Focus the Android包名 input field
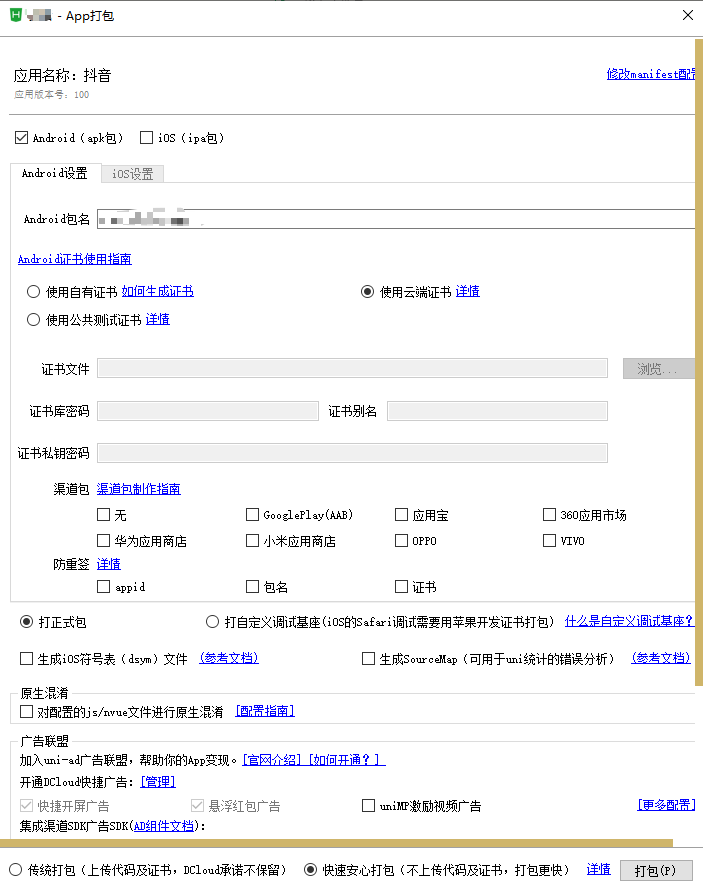Screen dimensions: 703x891 click(396, 219)
